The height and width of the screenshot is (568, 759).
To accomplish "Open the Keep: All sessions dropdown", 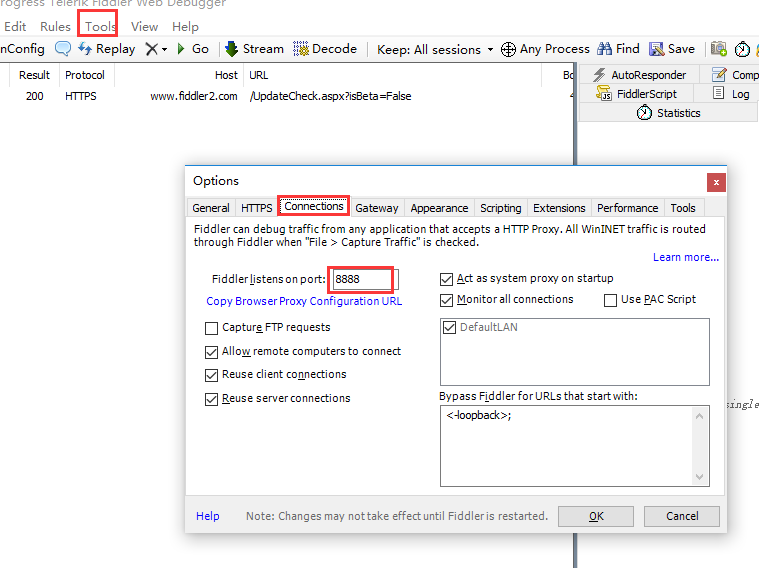I will 435,49.
